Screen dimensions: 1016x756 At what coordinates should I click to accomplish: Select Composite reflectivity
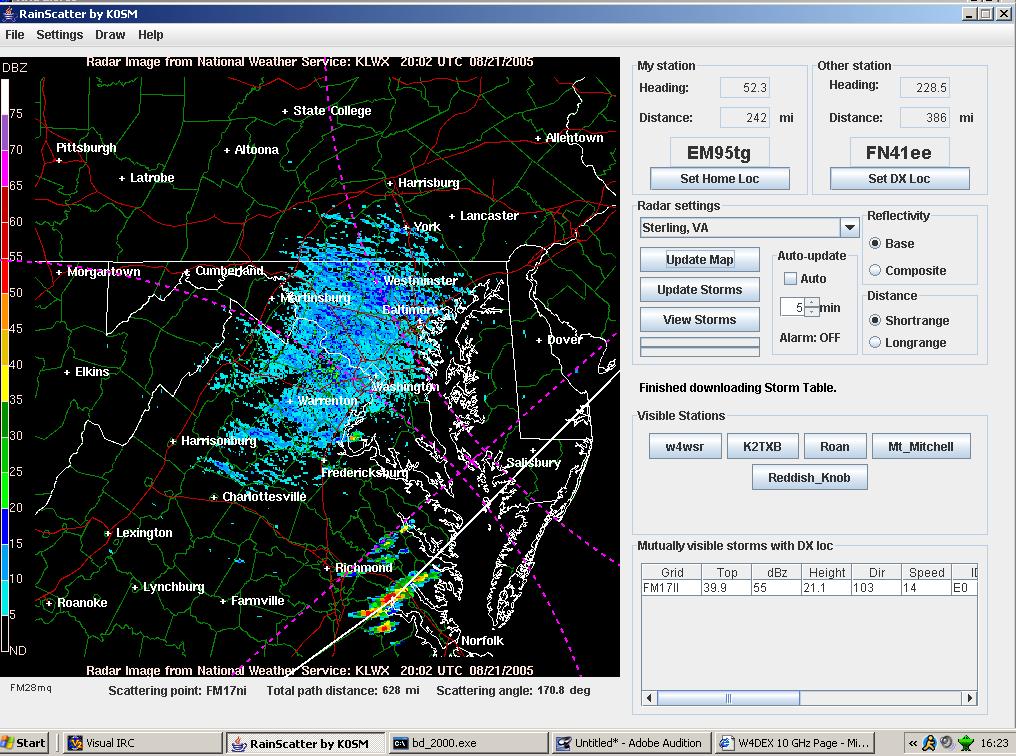pyautogui.click(x=876, y=270)
